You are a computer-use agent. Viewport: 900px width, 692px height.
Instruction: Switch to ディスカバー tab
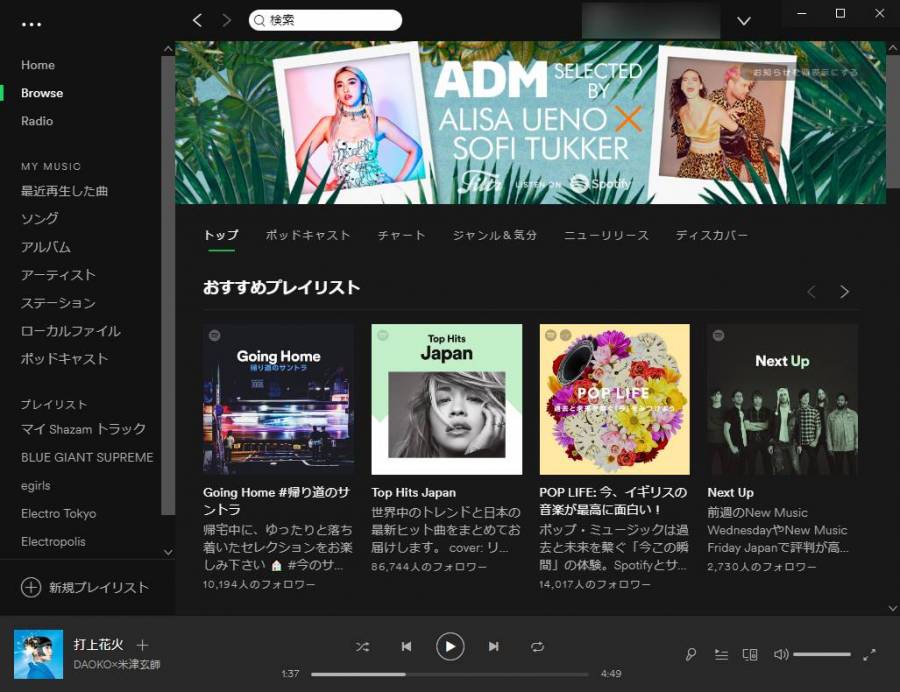tap(712, 235)
